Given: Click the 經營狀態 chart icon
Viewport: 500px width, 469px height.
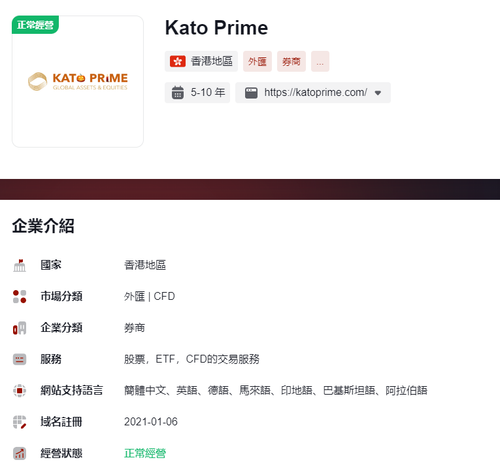Looking at the screenshot, I should [x=19, y=453].
